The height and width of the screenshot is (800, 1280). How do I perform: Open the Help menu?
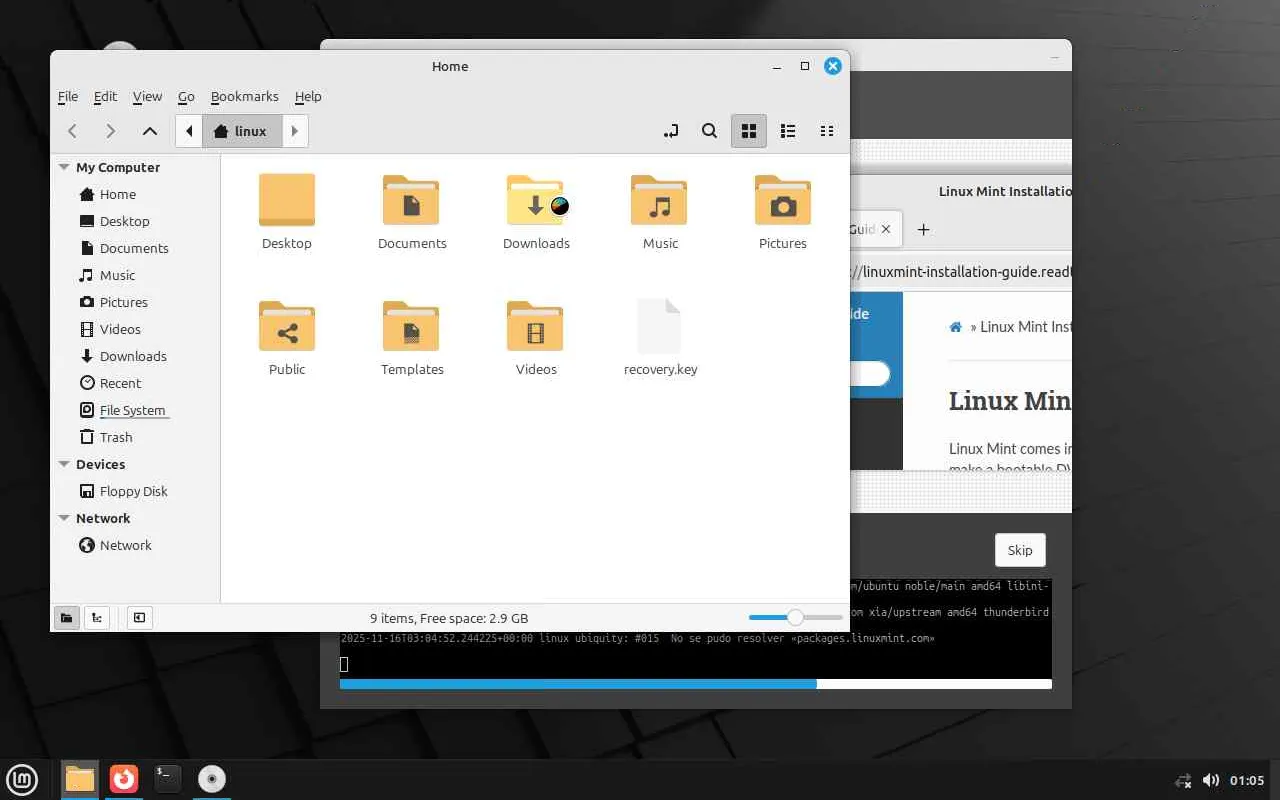[x=308, y=96]
